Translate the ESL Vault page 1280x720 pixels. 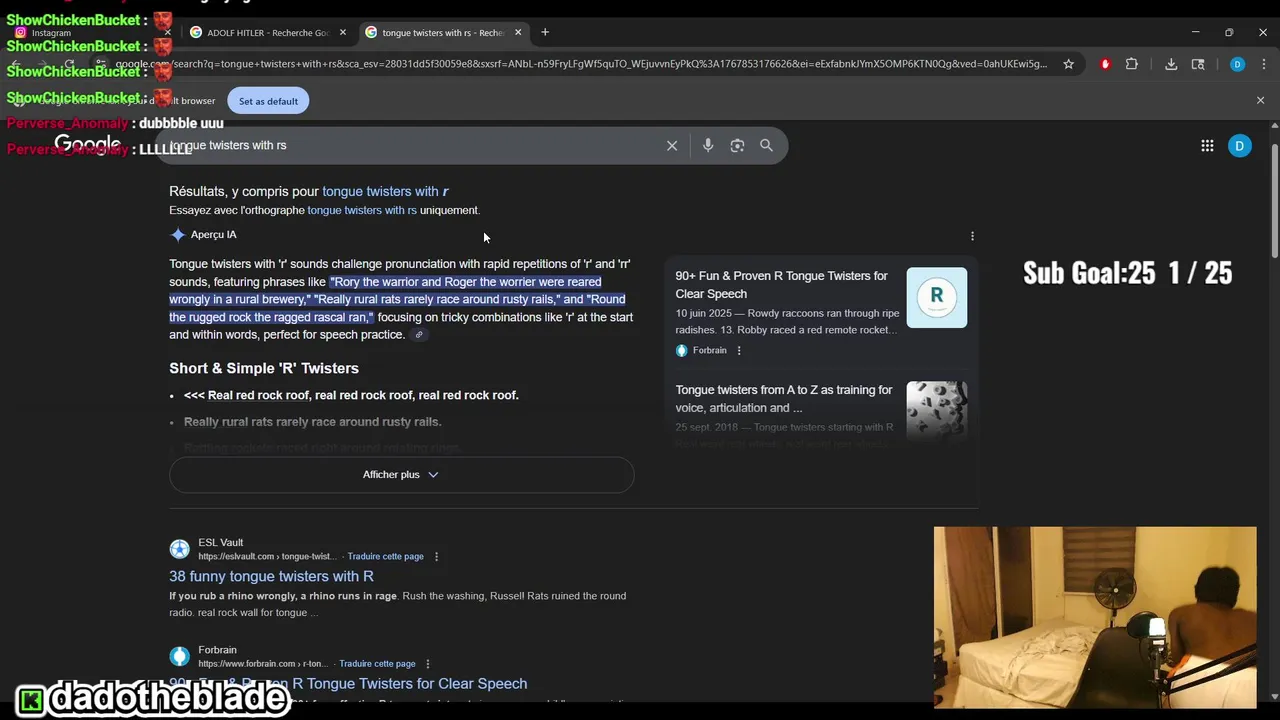(x=385, y=557)
